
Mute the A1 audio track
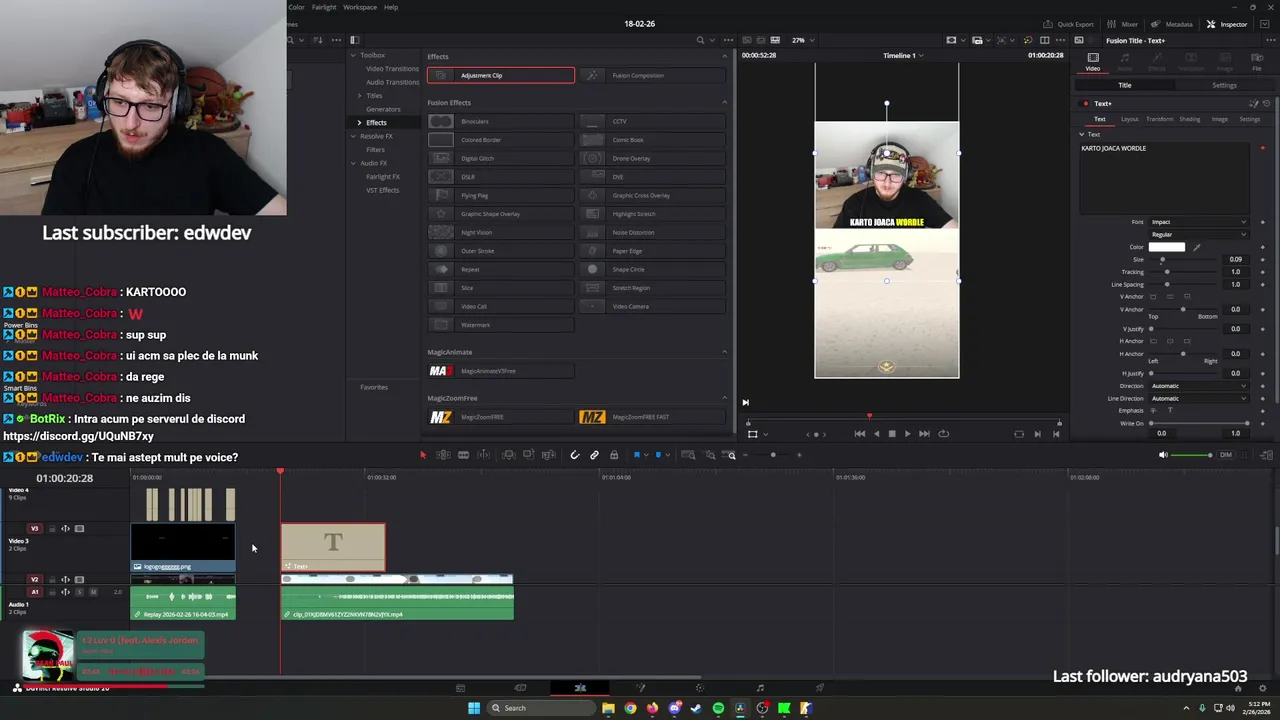pyautogui.click(x=93, y=592)
